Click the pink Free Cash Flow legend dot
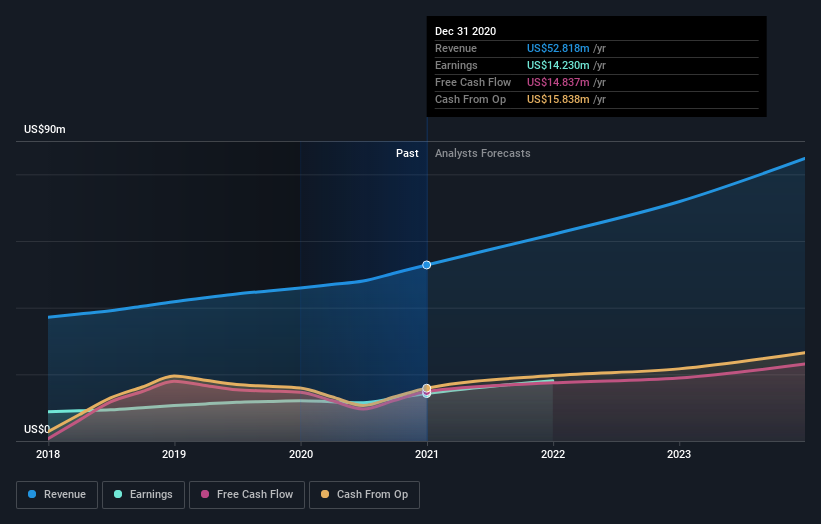The height and width of the screenshot is (524, 821). (205, 494)
